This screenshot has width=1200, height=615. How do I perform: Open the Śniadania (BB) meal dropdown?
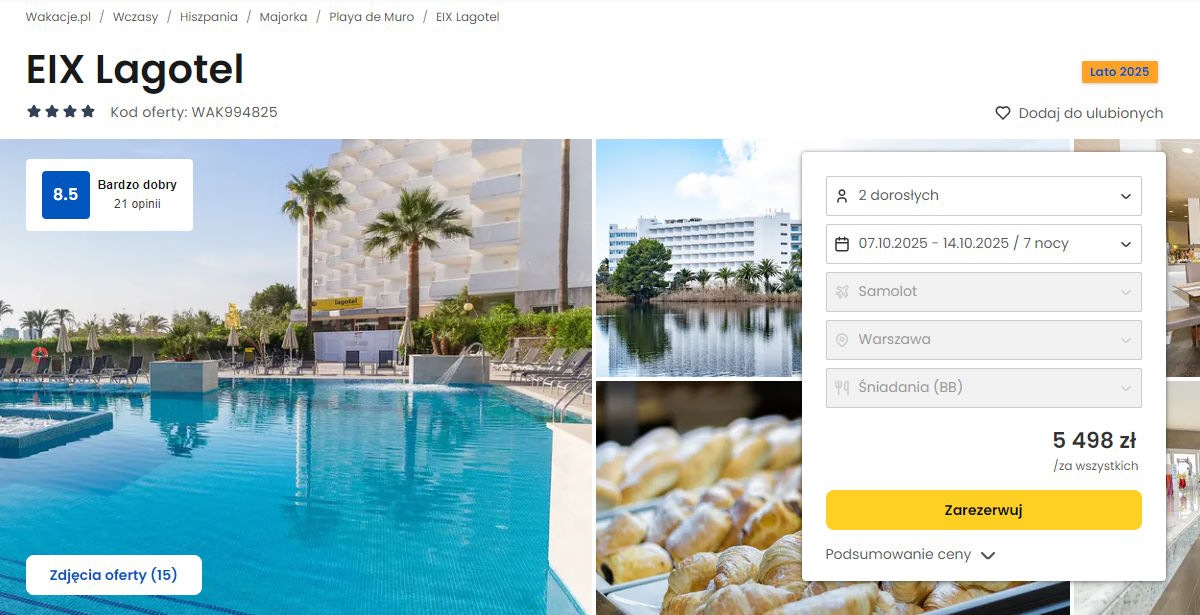[x=983, y=388]
